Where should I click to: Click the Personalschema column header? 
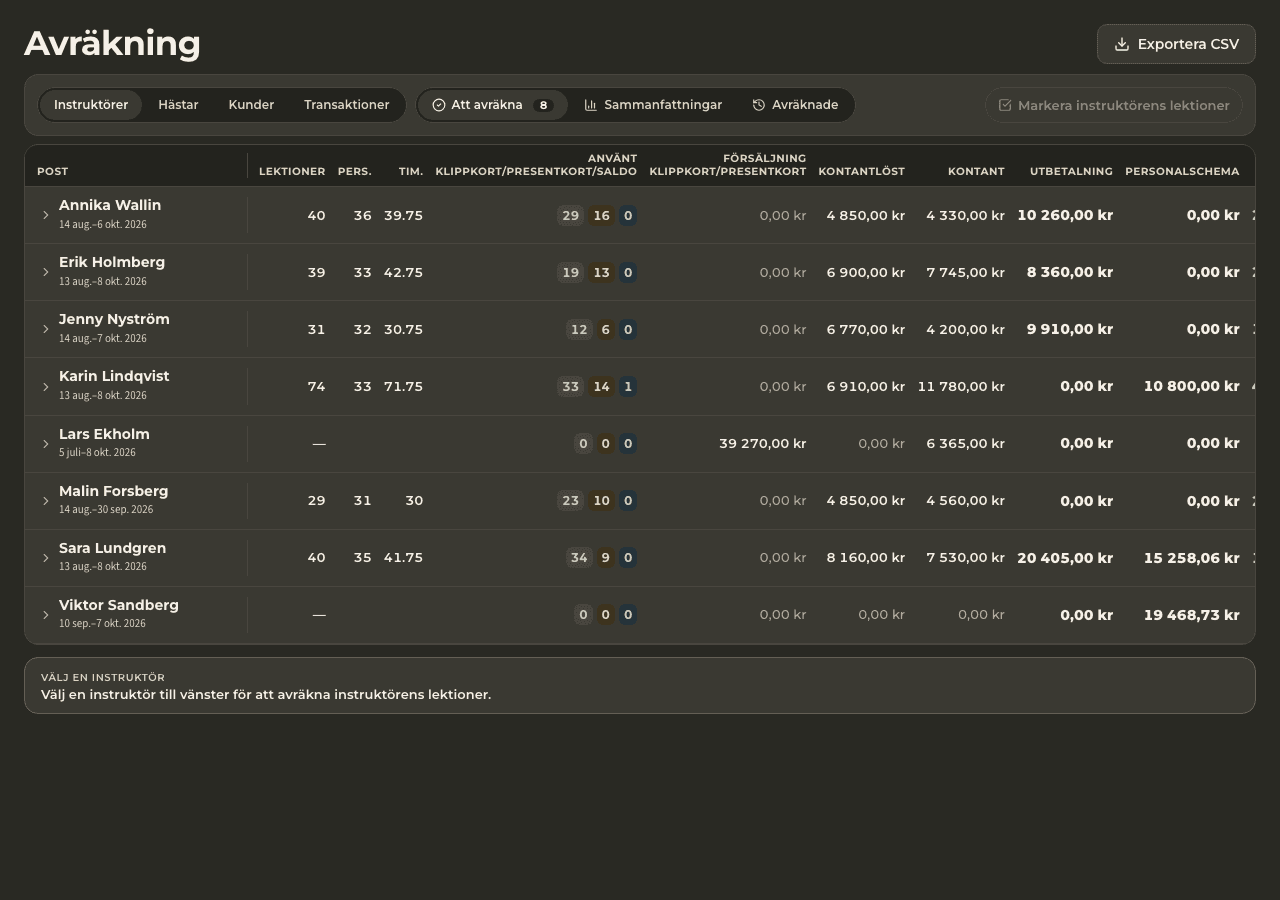pyautogui.click(x=1182, y=171)
